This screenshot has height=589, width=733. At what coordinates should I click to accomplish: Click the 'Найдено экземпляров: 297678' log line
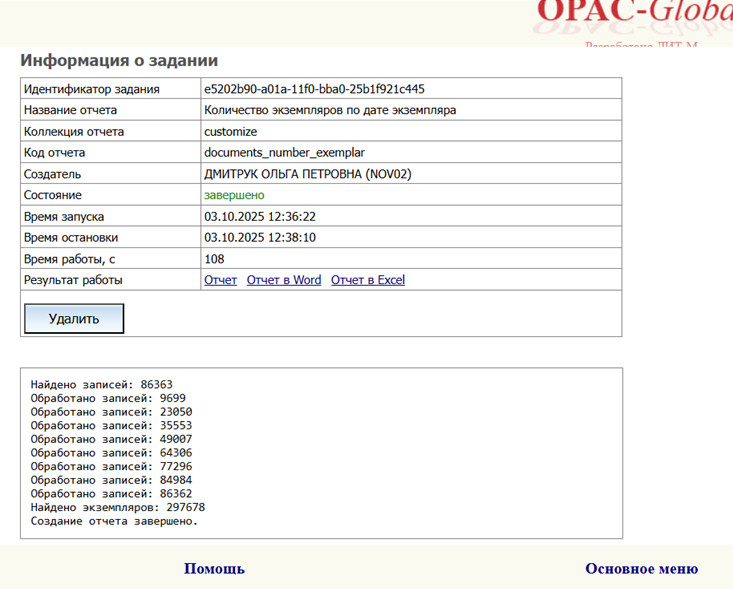(x=118, y=507)
